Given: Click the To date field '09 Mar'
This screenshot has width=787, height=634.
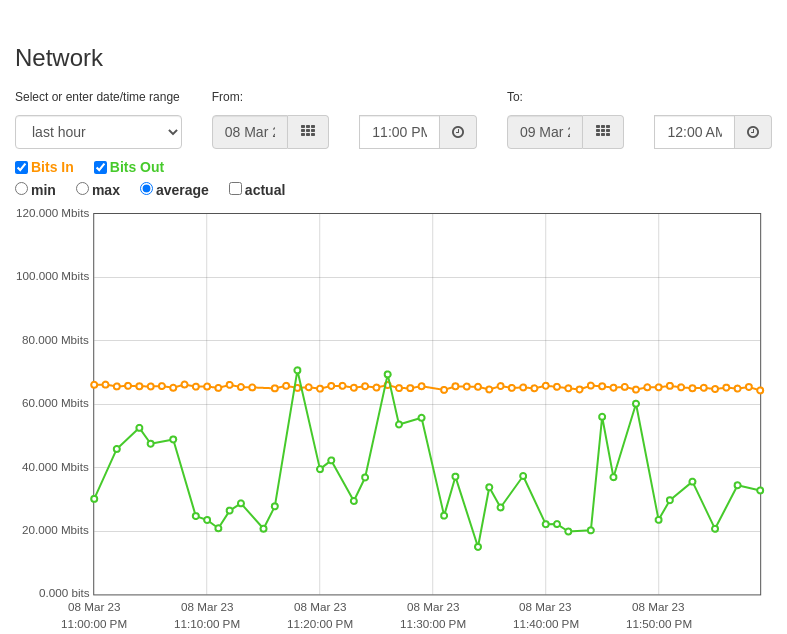Looking at the screenshot, I should [x=545, y=132].
